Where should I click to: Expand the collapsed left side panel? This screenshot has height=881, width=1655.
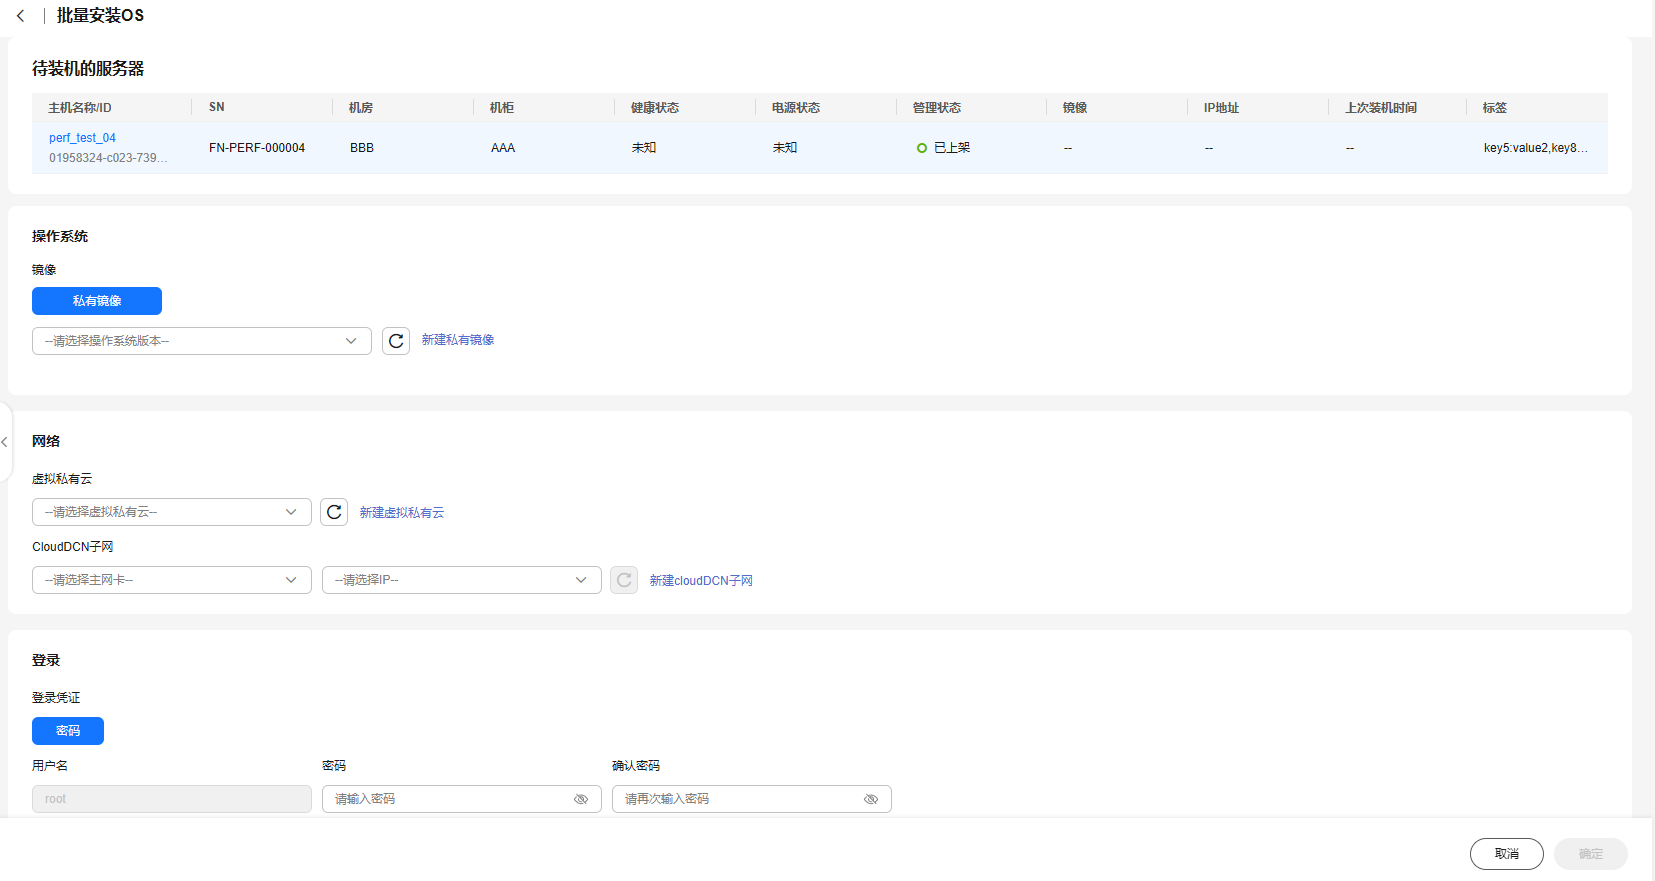[5, 442]
